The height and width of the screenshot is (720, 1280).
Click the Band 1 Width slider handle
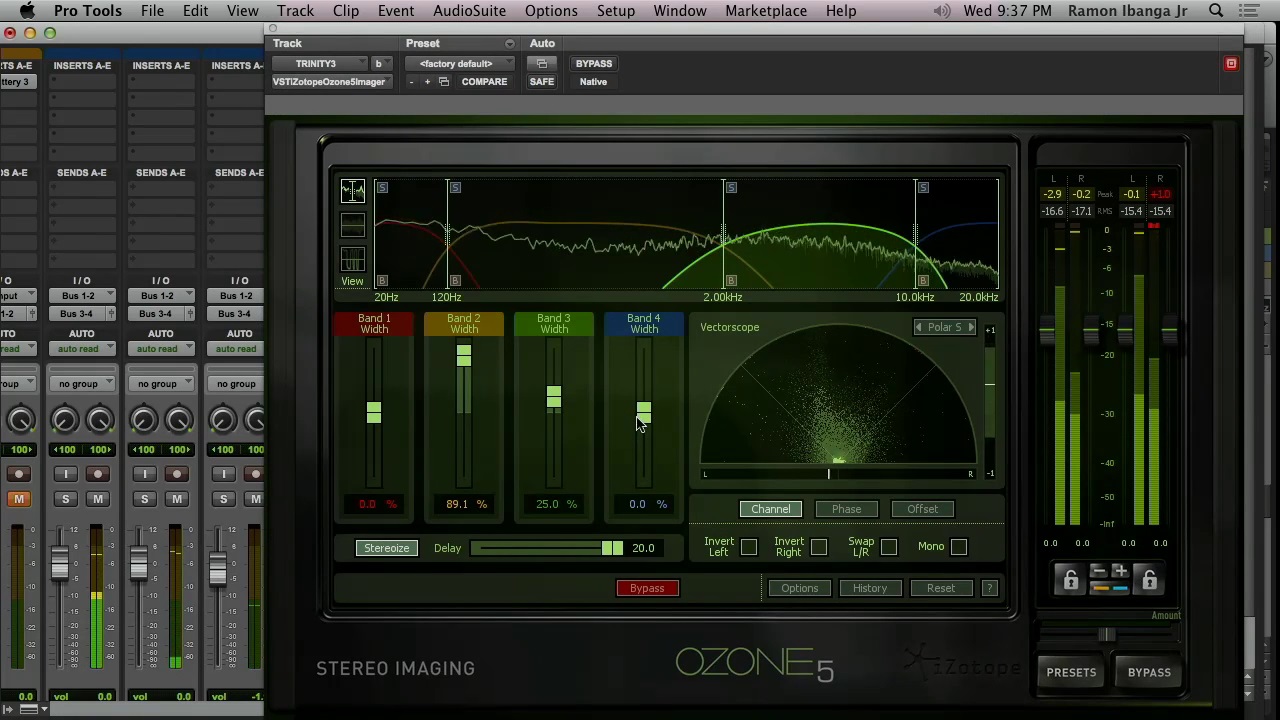374,412
